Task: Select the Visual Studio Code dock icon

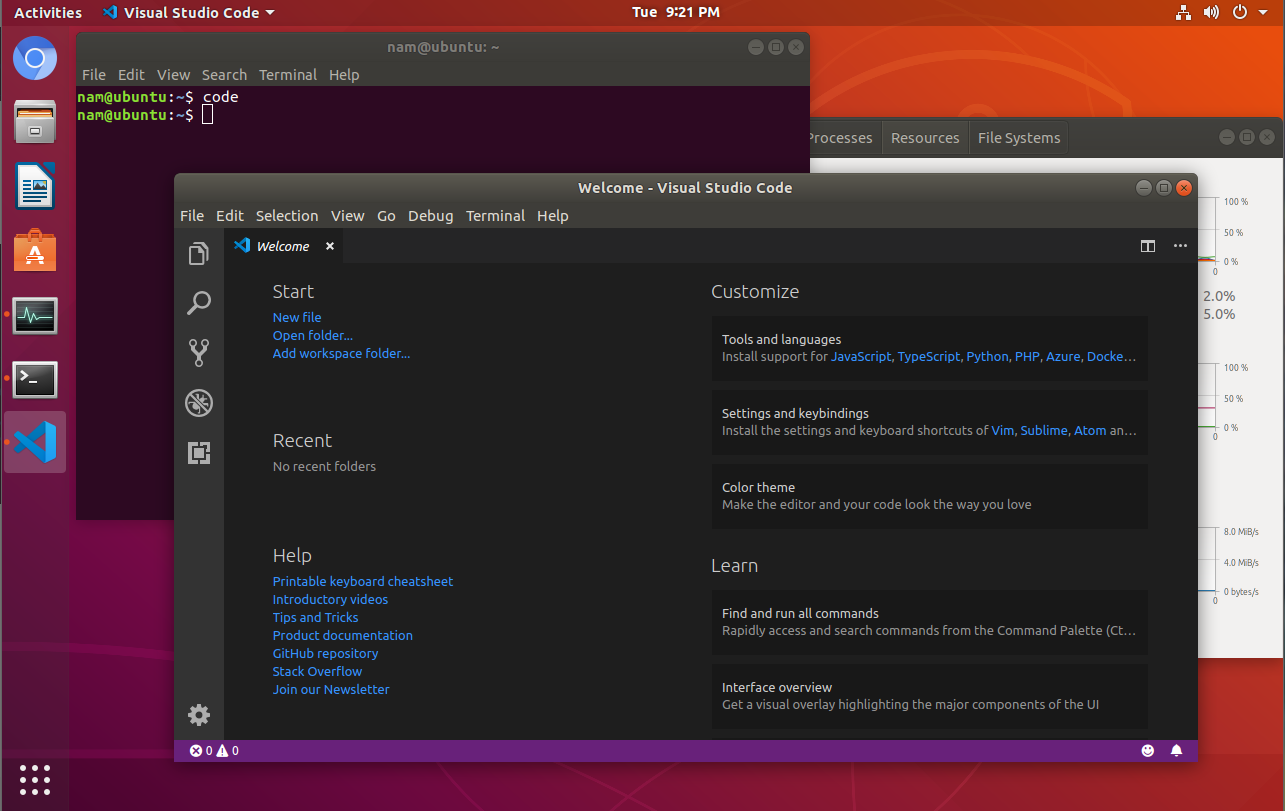Action: click(35, 442)
